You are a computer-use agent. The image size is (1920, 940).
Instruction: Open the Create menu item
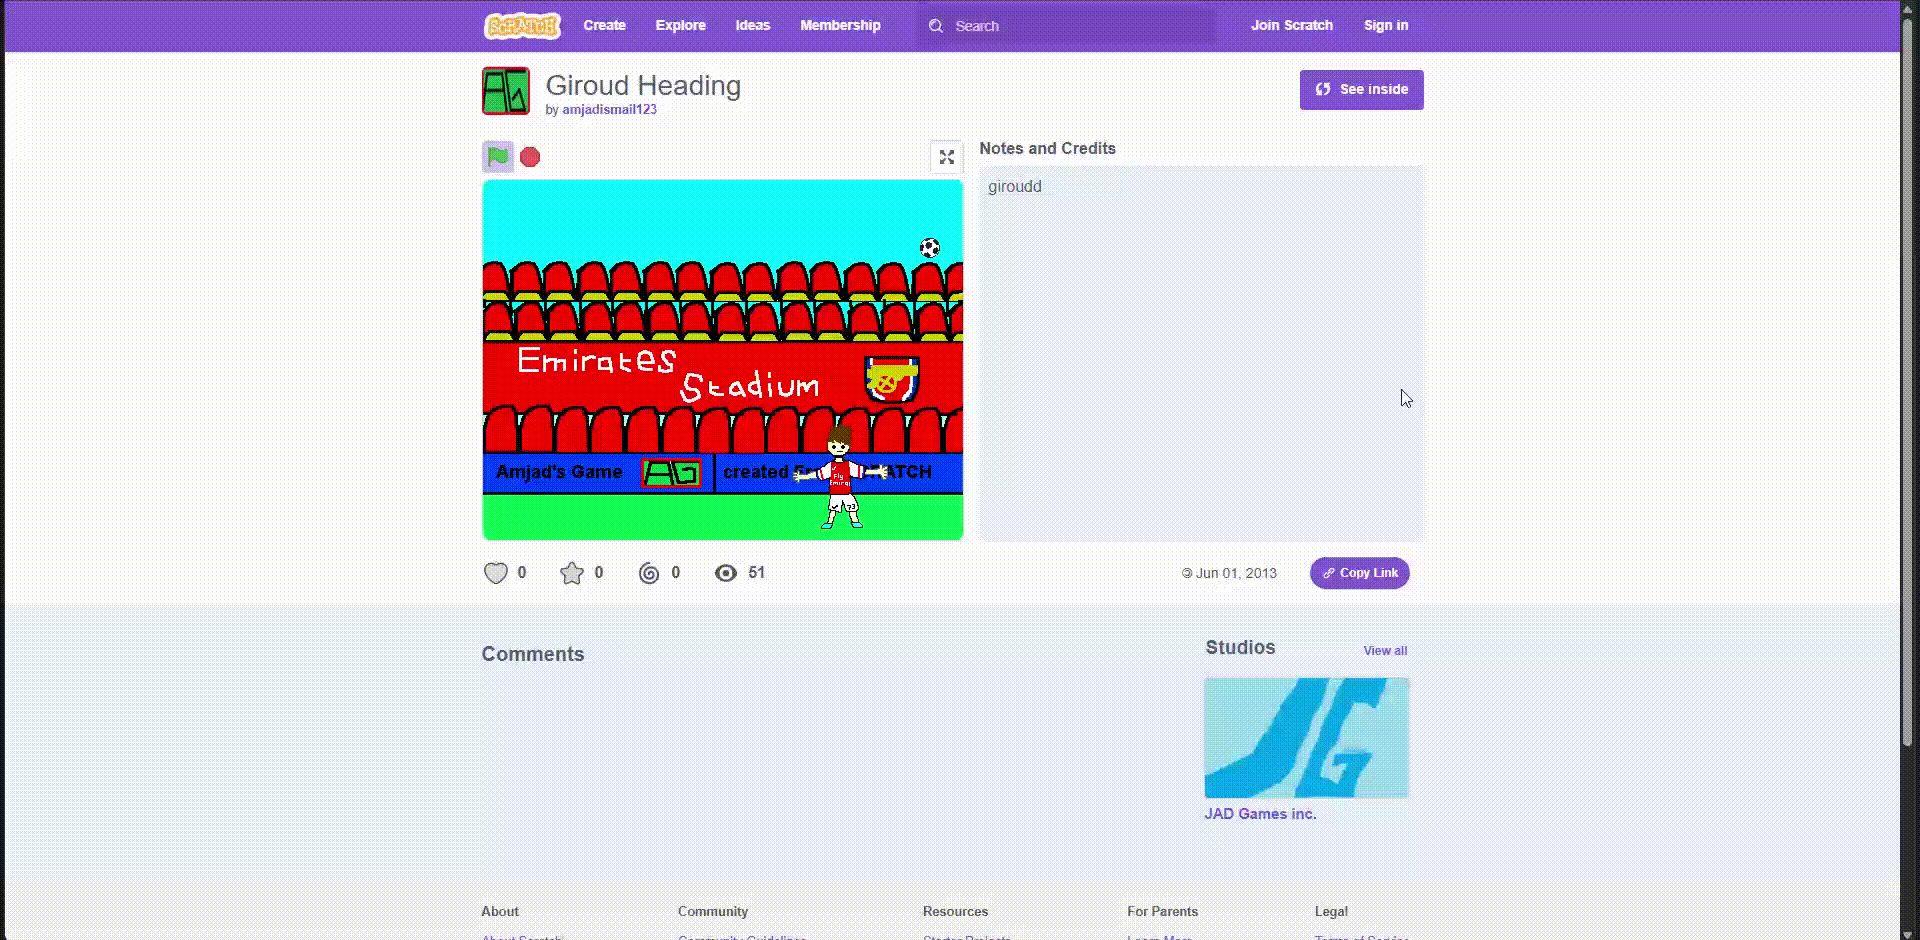605,26
